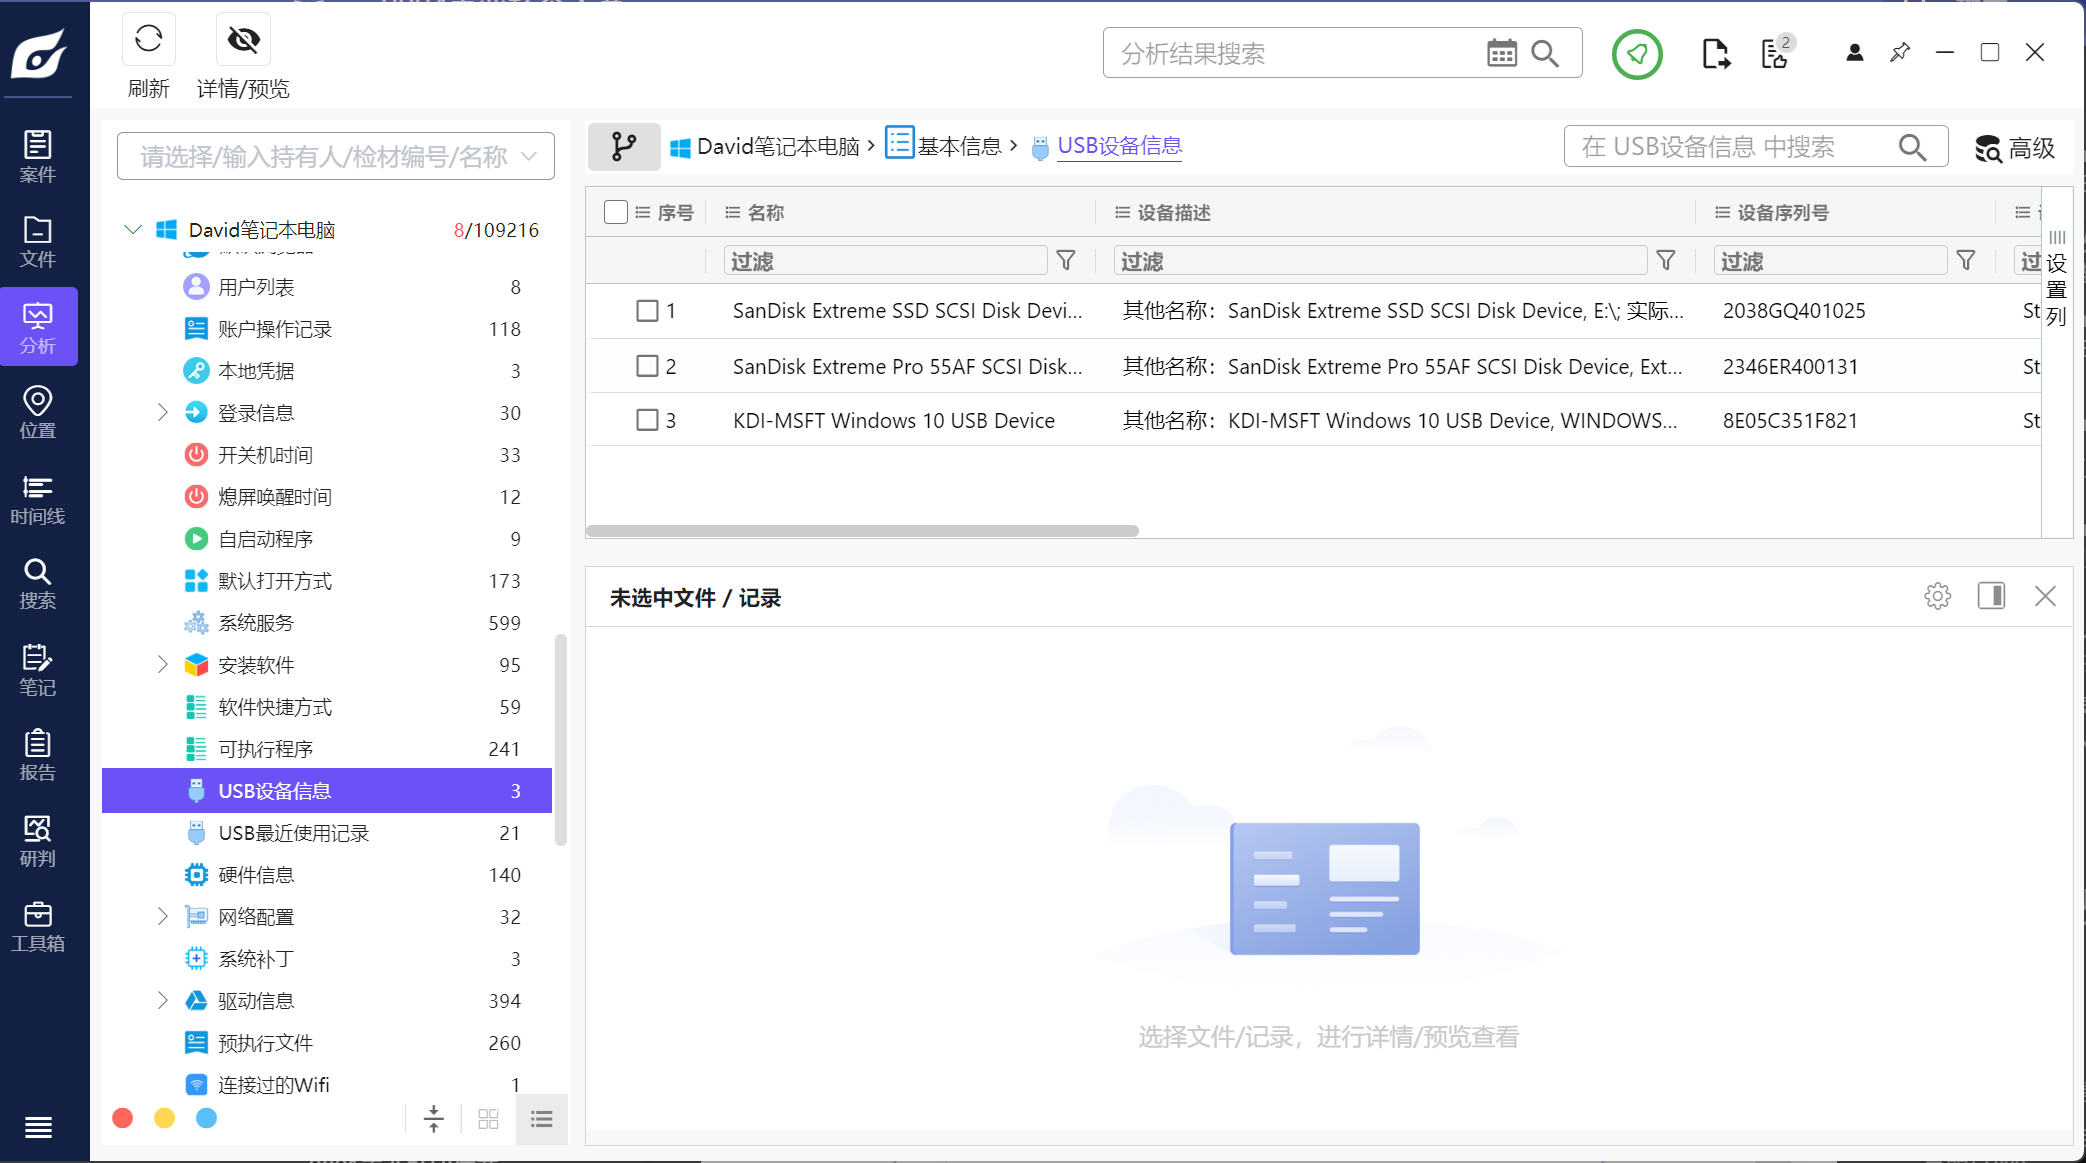Viewport: 2086px width, 1163px height.
Task: Select USB最近使用记录 in the tree
Action: [293, 833]
